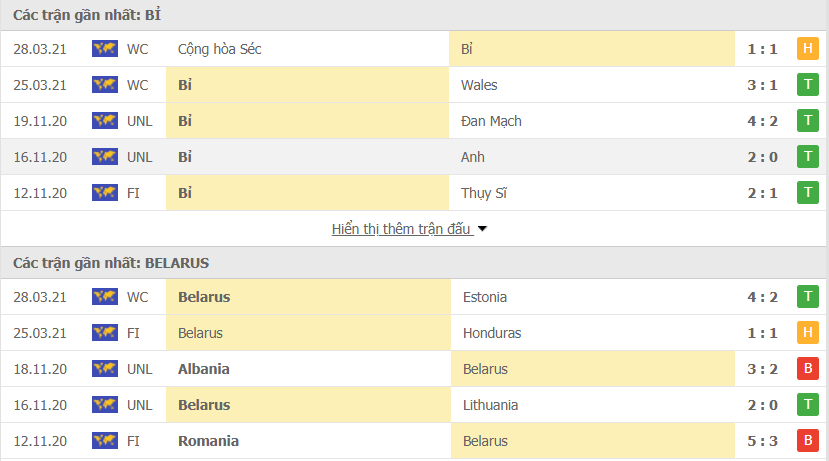This screenshot has height=461, width=829.
Task: Click the UNL label in Bỉ–Đan Mạch row
Action: click(x=140, y=121)
